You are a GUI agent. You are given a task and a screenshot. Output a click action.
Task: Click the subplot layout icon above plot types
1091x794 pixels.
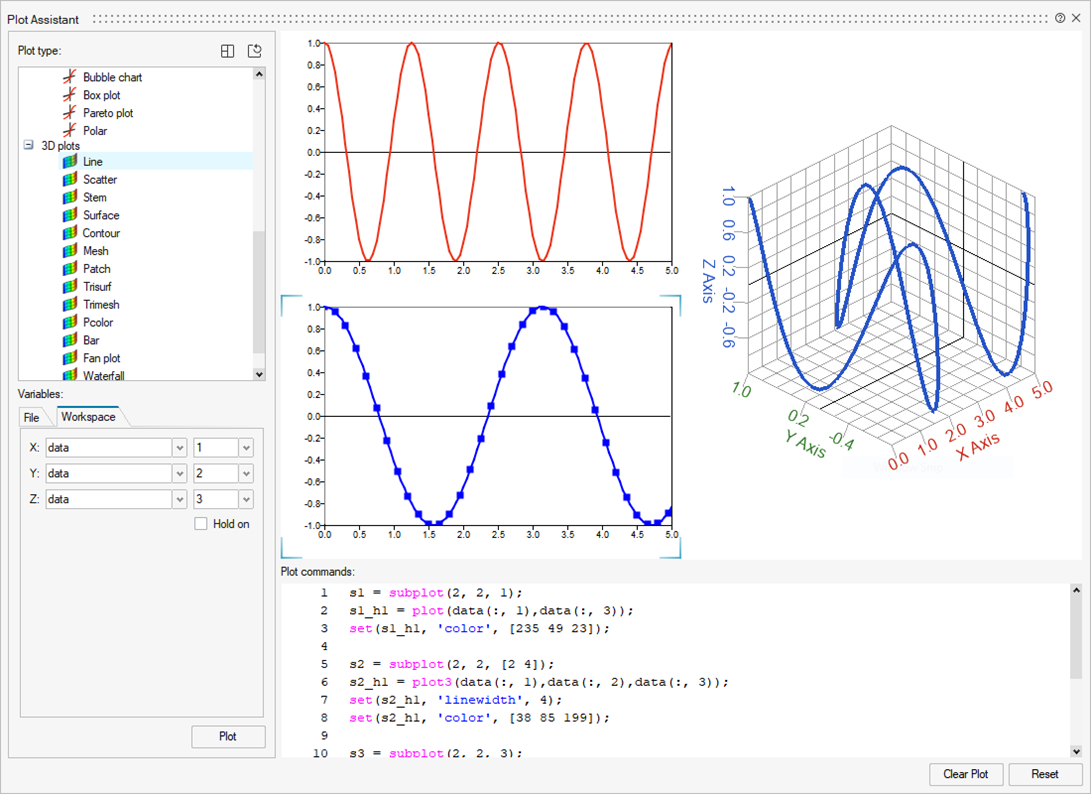[228, 51]
